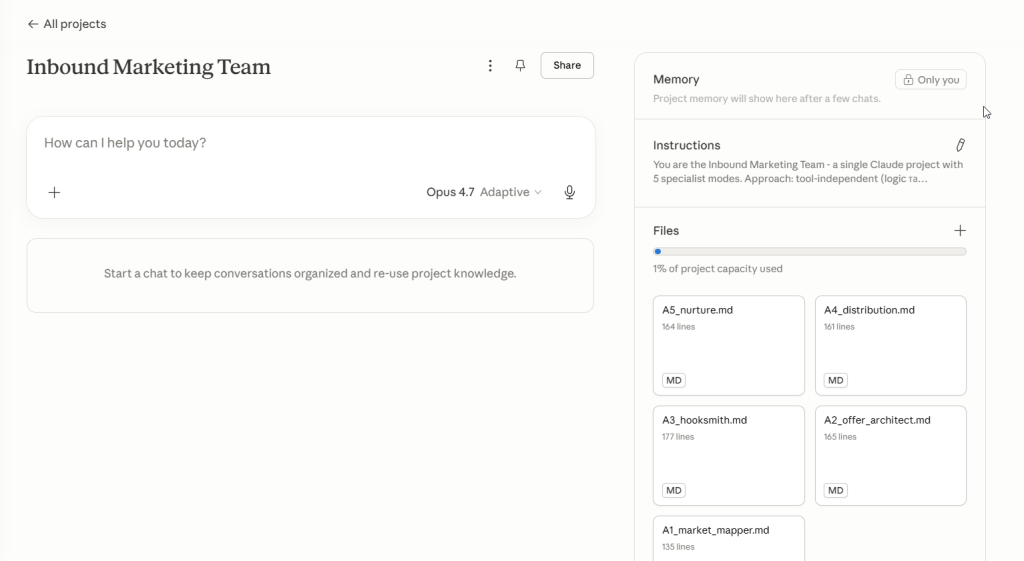The height and width of the screenshot is (561, 1024).
Task: Open the Opus 4.7 Adaptive model dropdown
Action: tap(484, 192)
